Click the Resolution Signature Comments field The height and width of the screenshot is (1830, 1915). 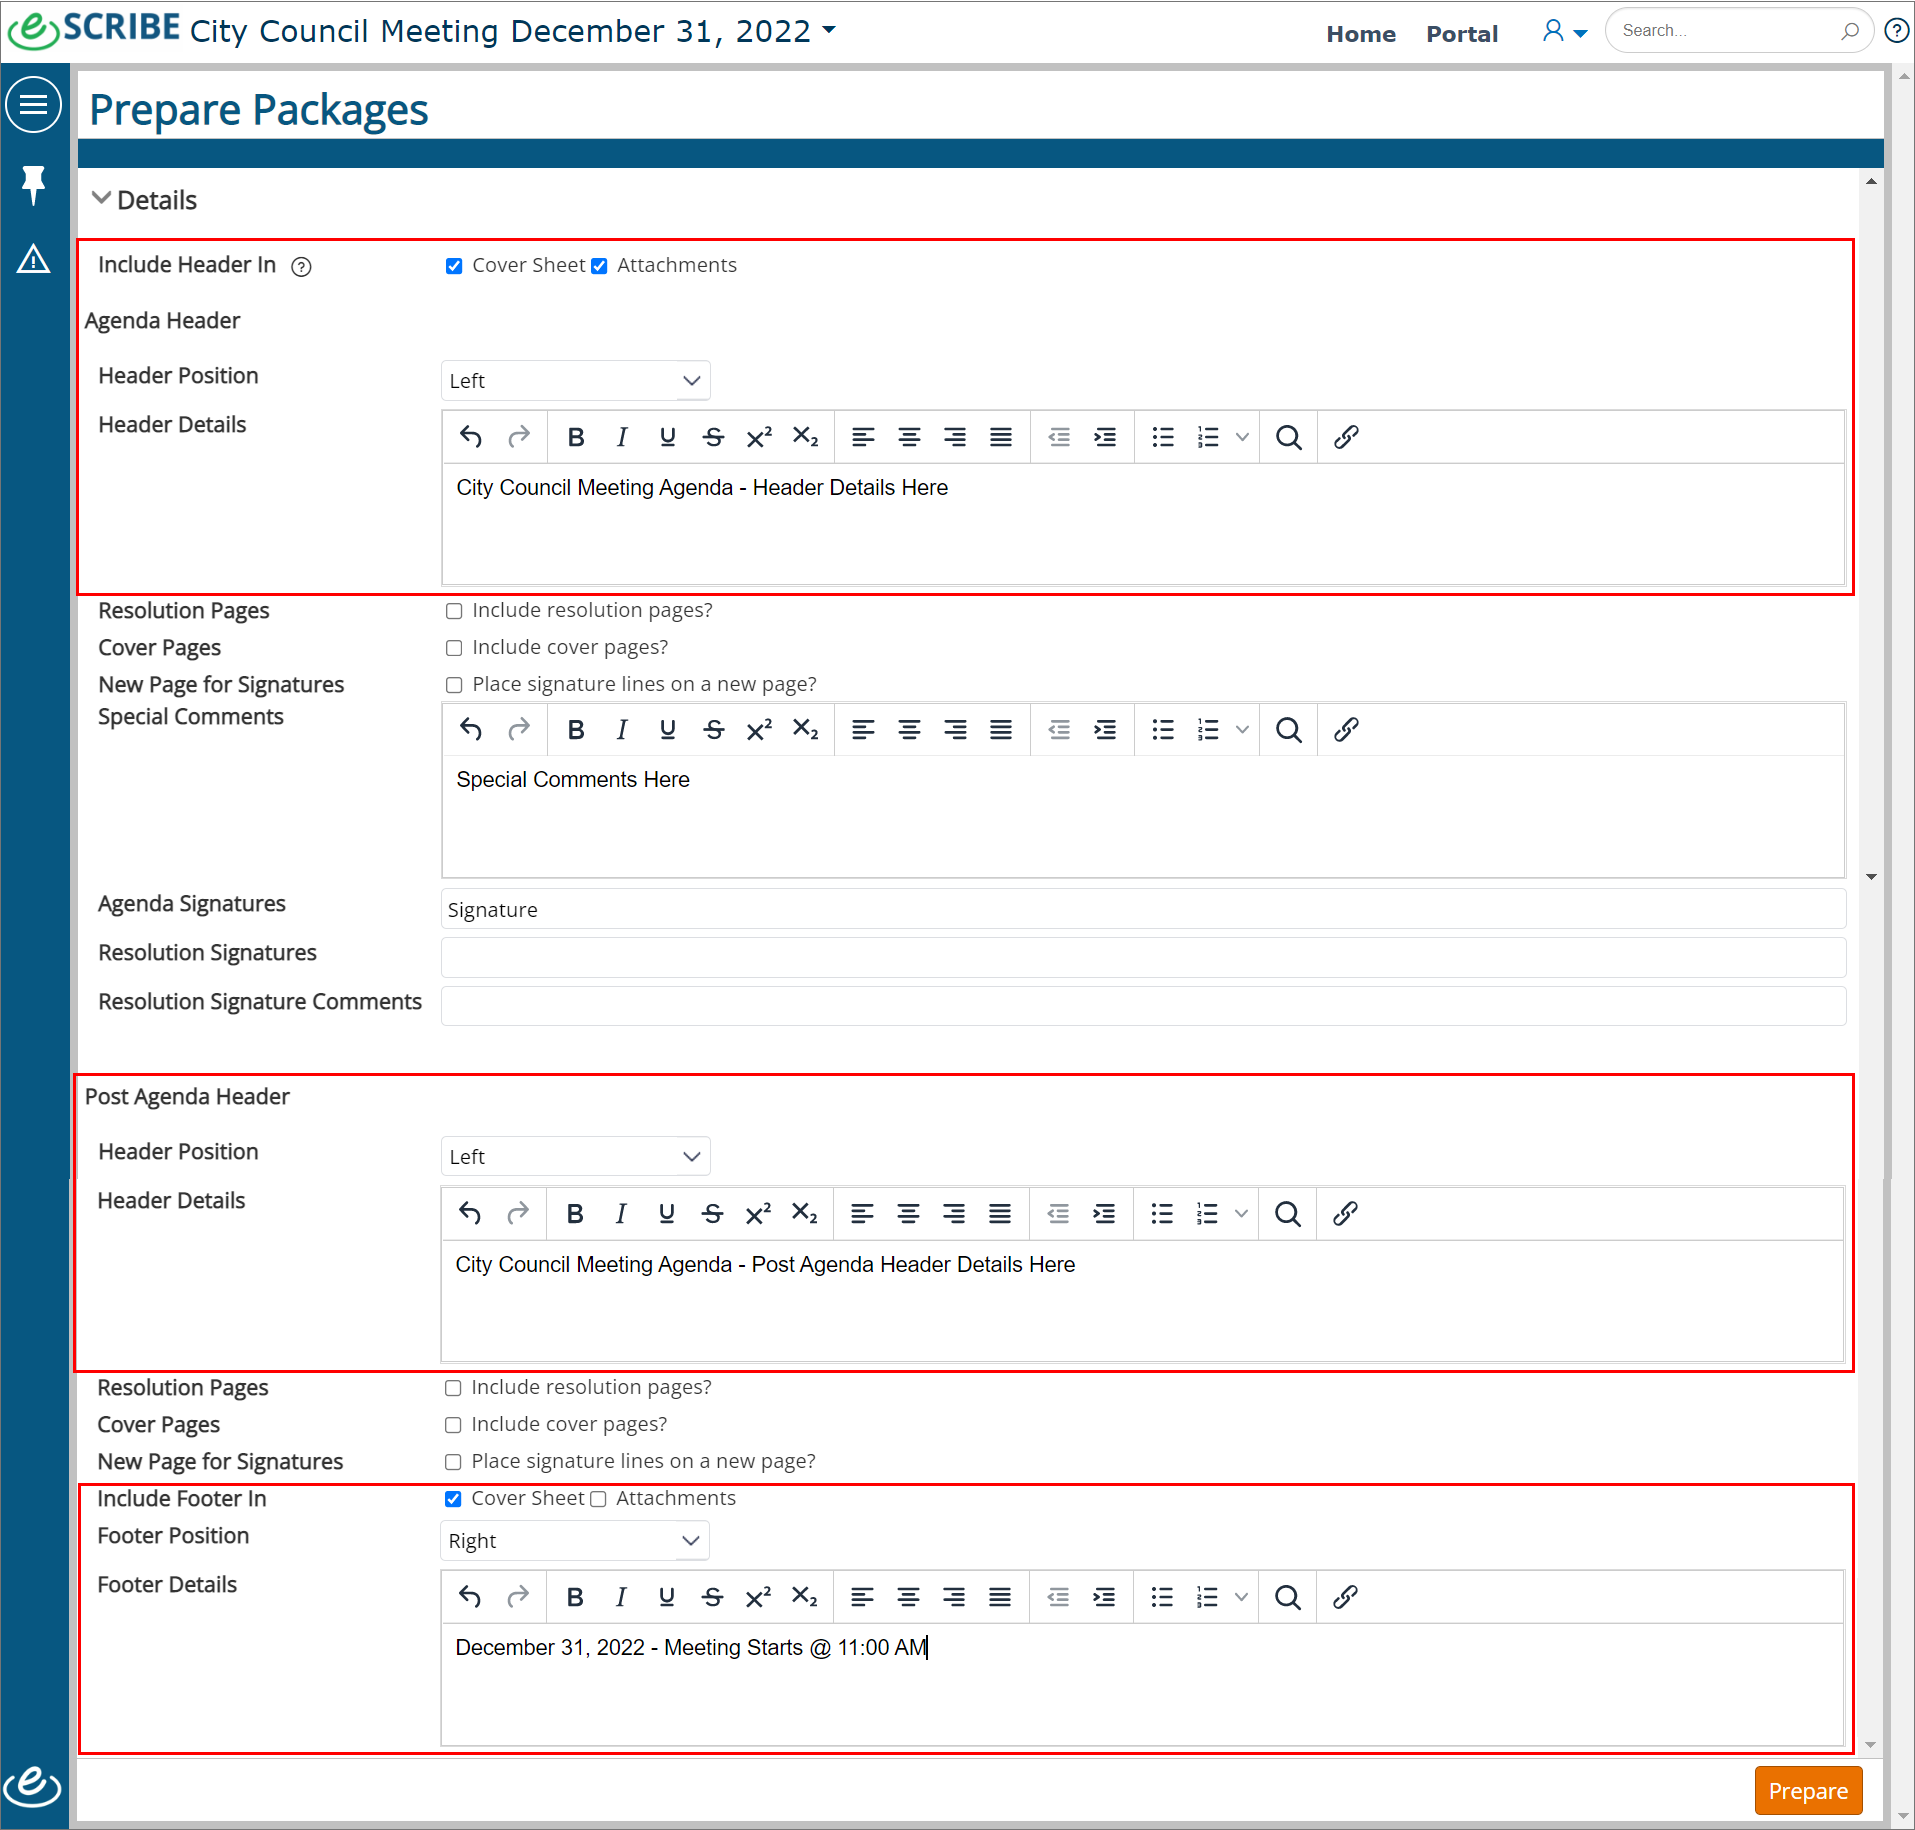tap(1143, 1006)
